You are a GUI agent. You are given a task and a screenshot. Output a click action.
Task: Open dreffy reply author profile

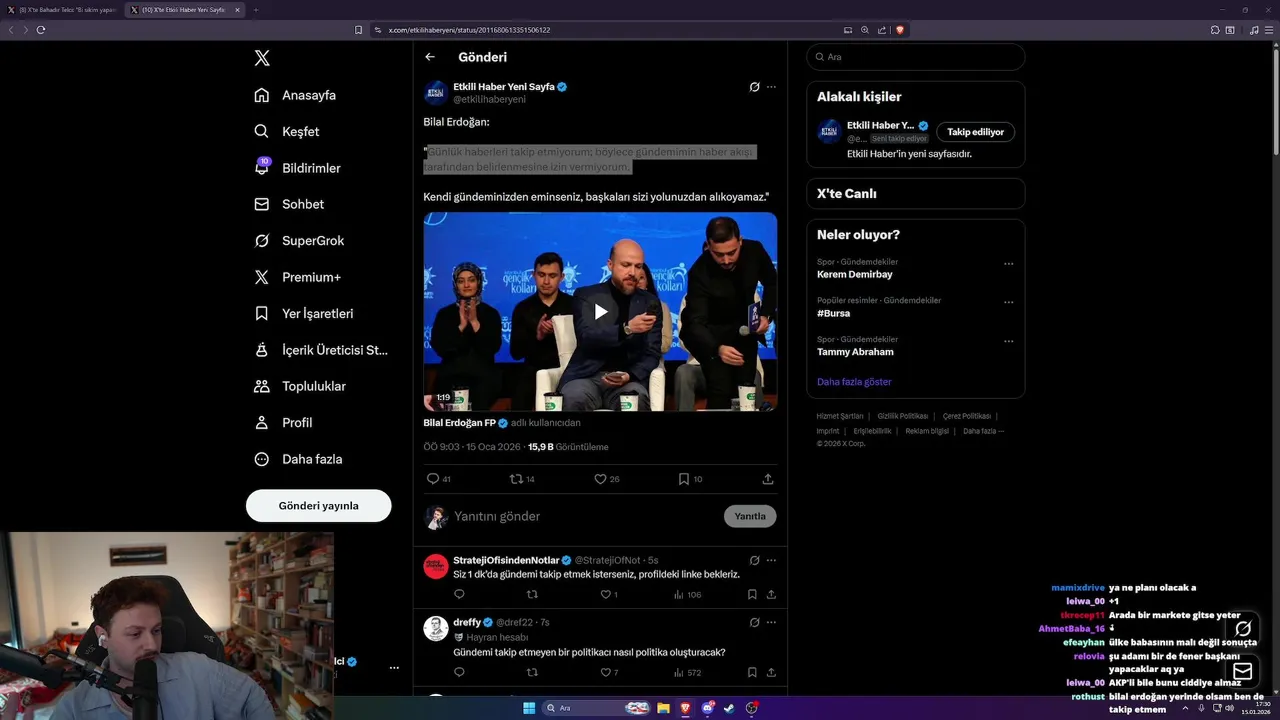pos(467,622)
